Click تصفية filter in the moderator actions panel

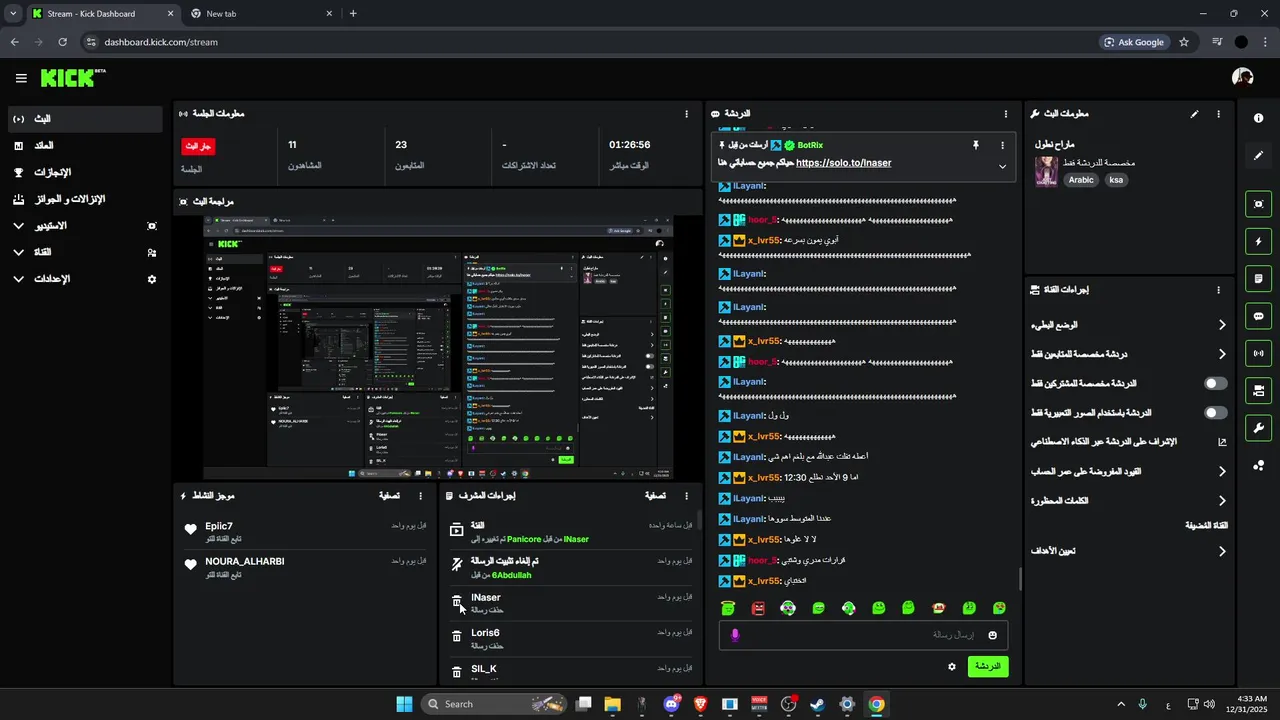(x=655, y=496)
